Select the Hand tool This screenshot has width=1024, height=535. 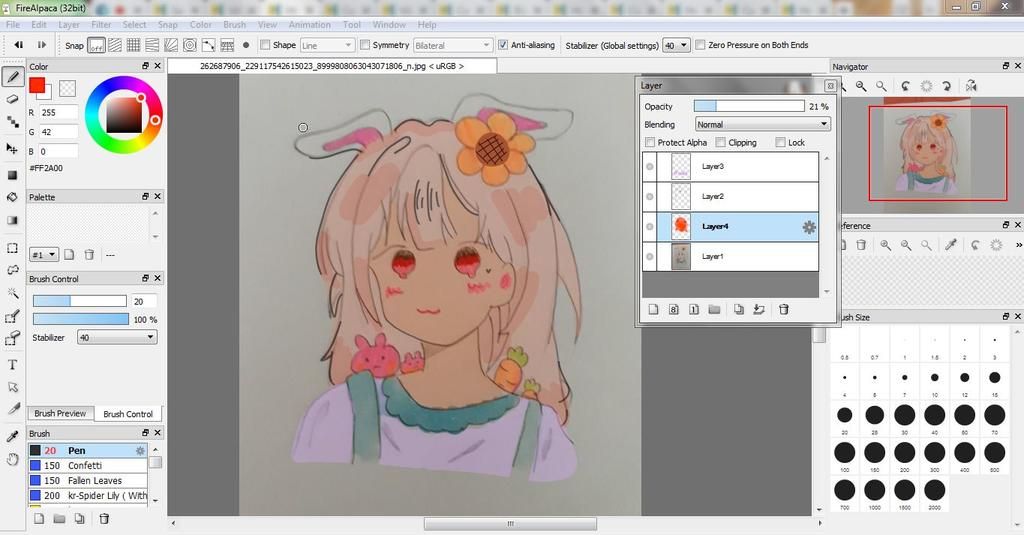pos(12,459)
